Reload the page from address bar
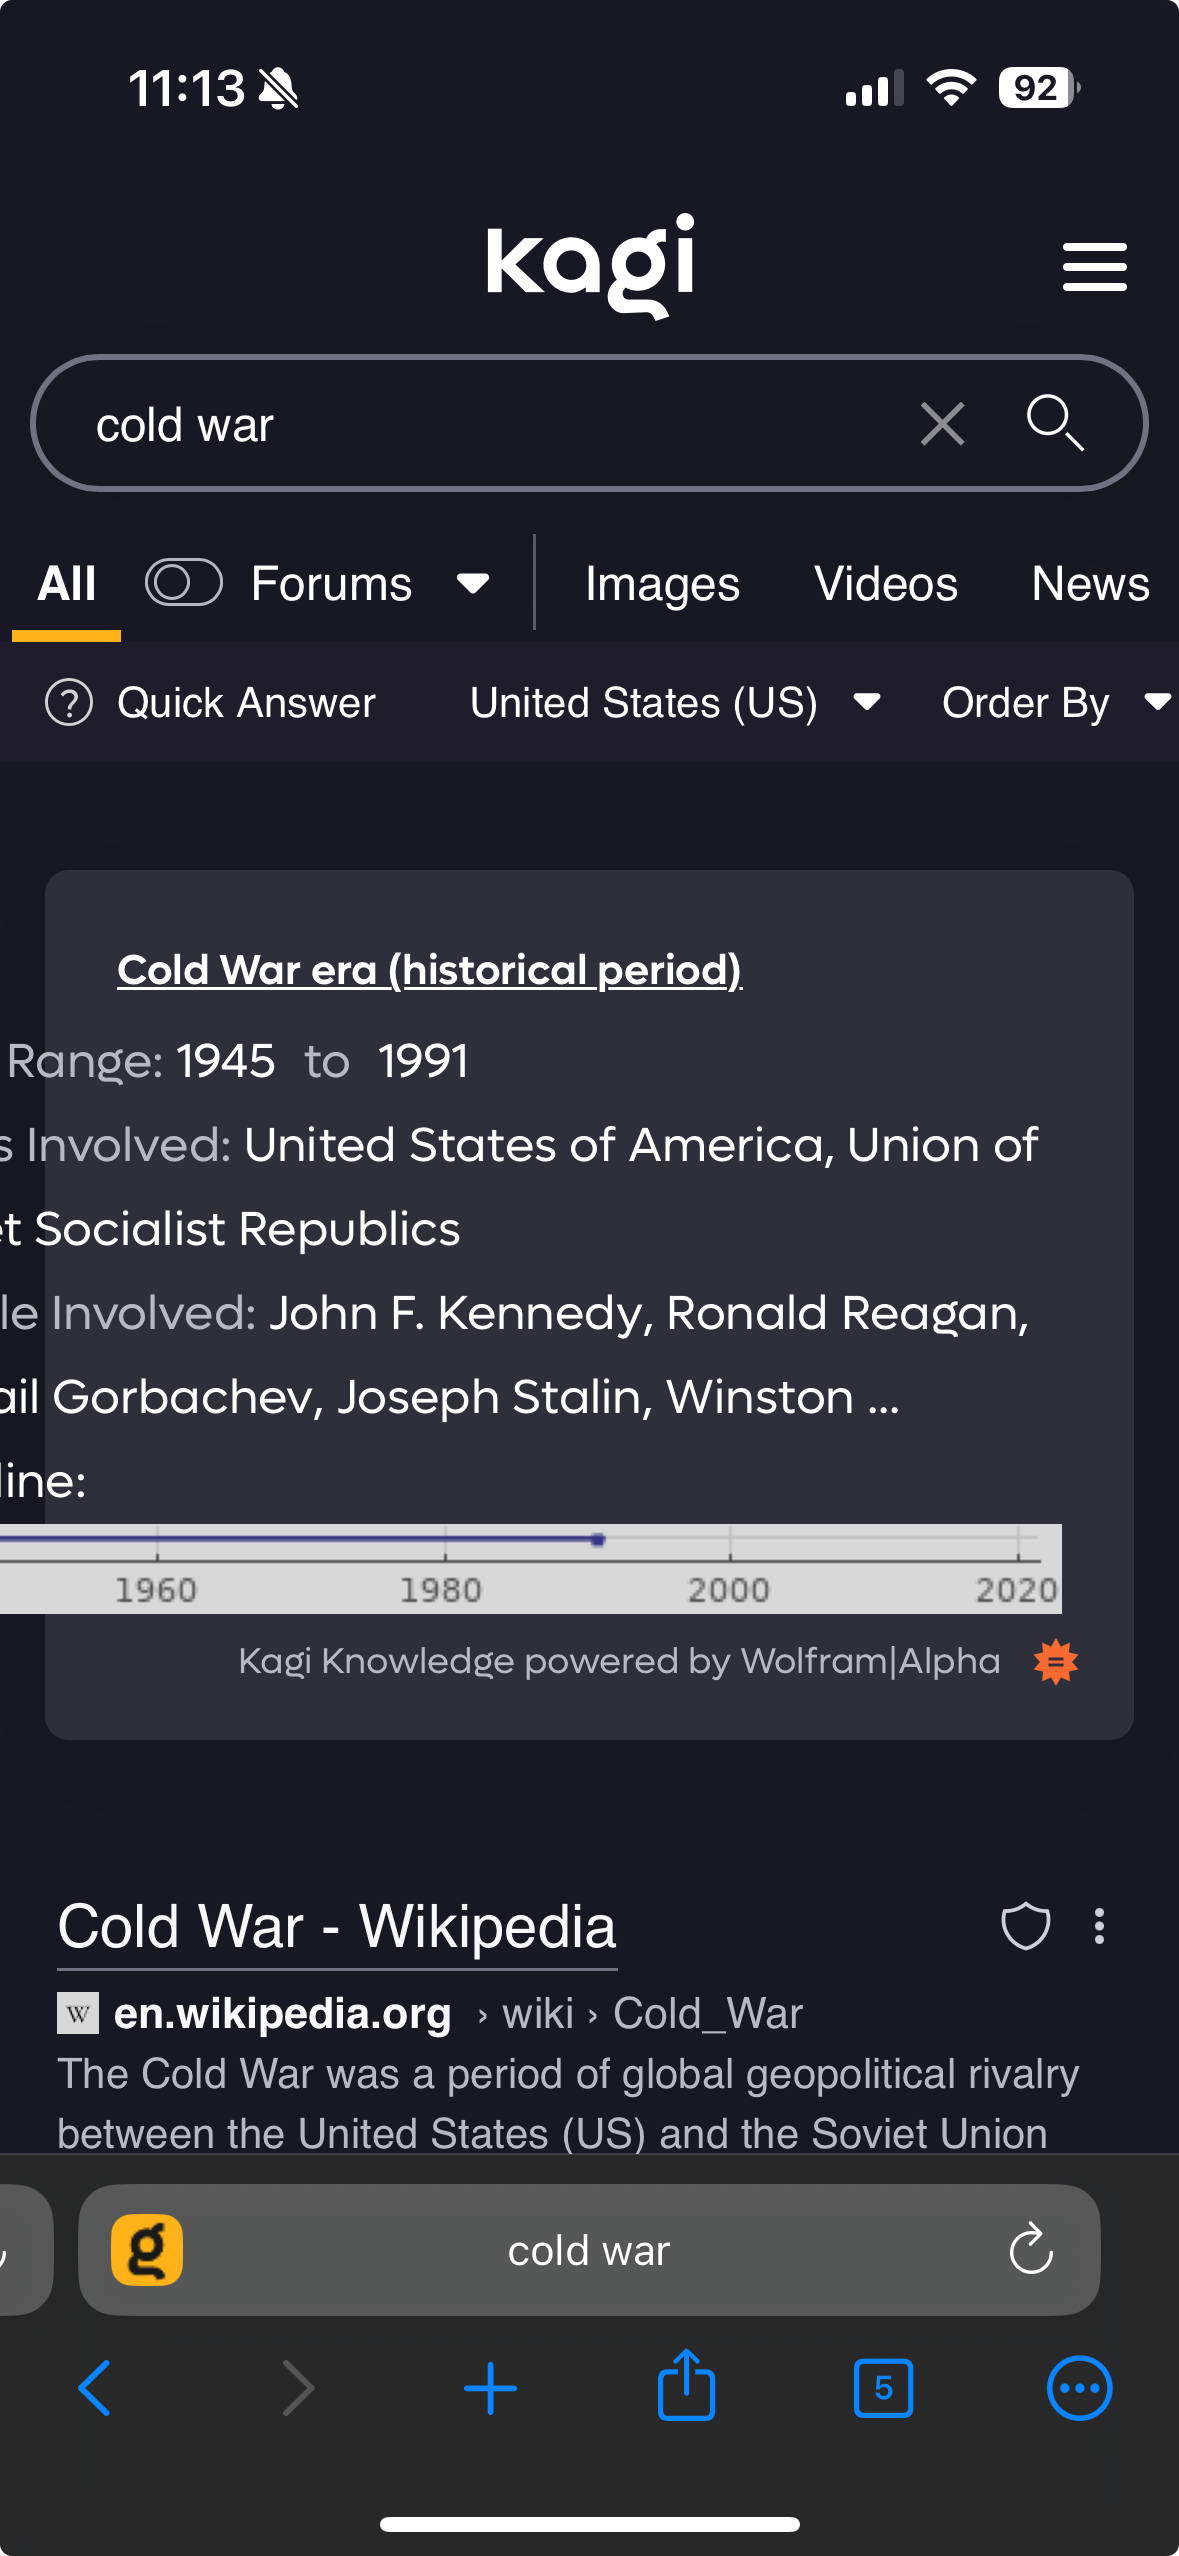The height and width of the screenshot is (2556, 1179). (x=1031, y=2251)
